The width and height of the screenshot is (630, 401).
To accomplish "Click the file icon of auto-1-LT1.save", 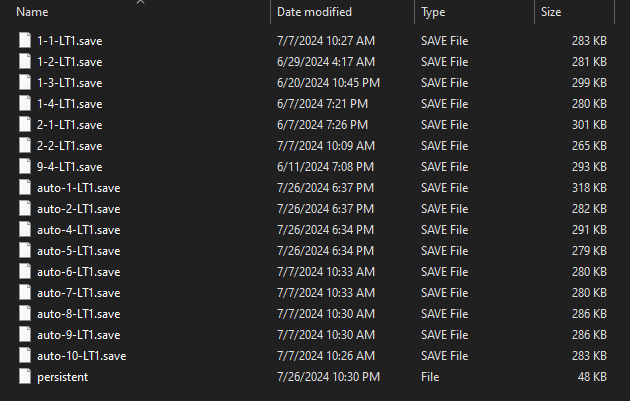I will point(25,187).
